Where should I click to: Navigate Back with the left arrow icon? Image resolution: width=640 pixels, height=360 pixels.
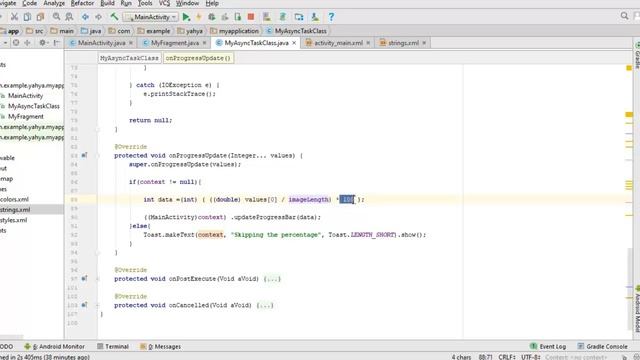[85, 17]
